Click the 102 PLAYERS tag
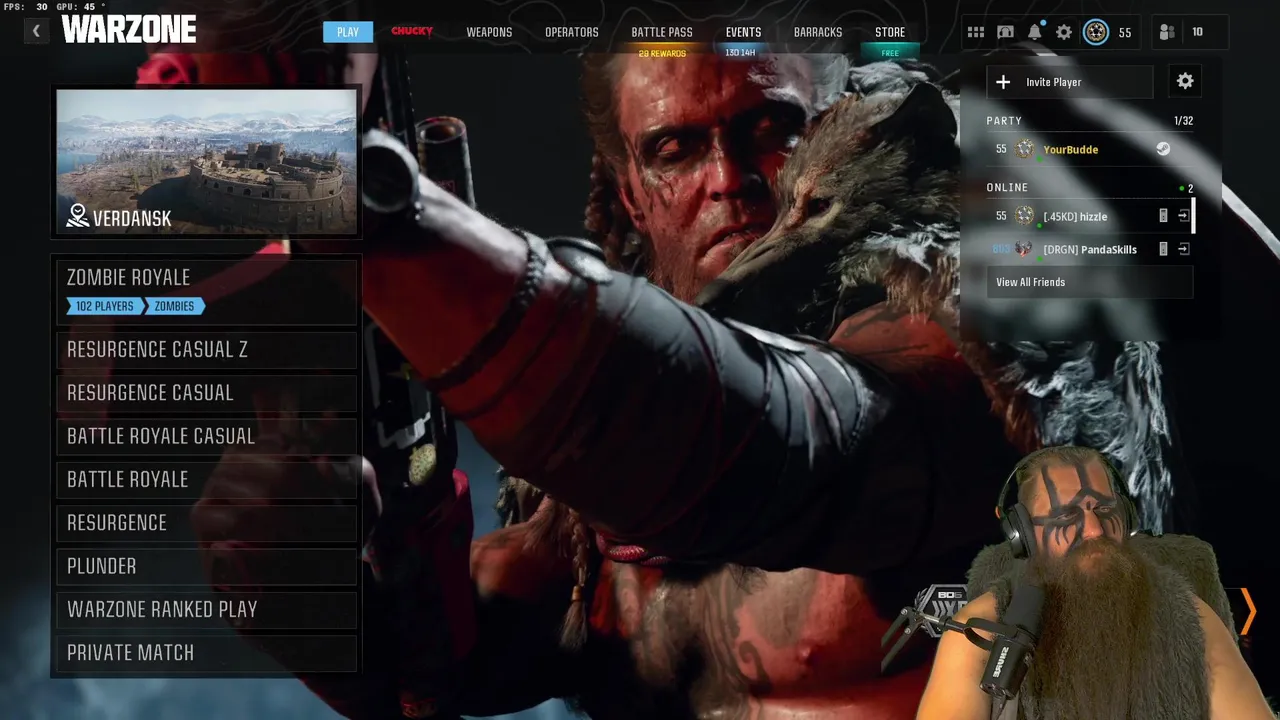The image size is (1280, 720). (x=105, y=306)
